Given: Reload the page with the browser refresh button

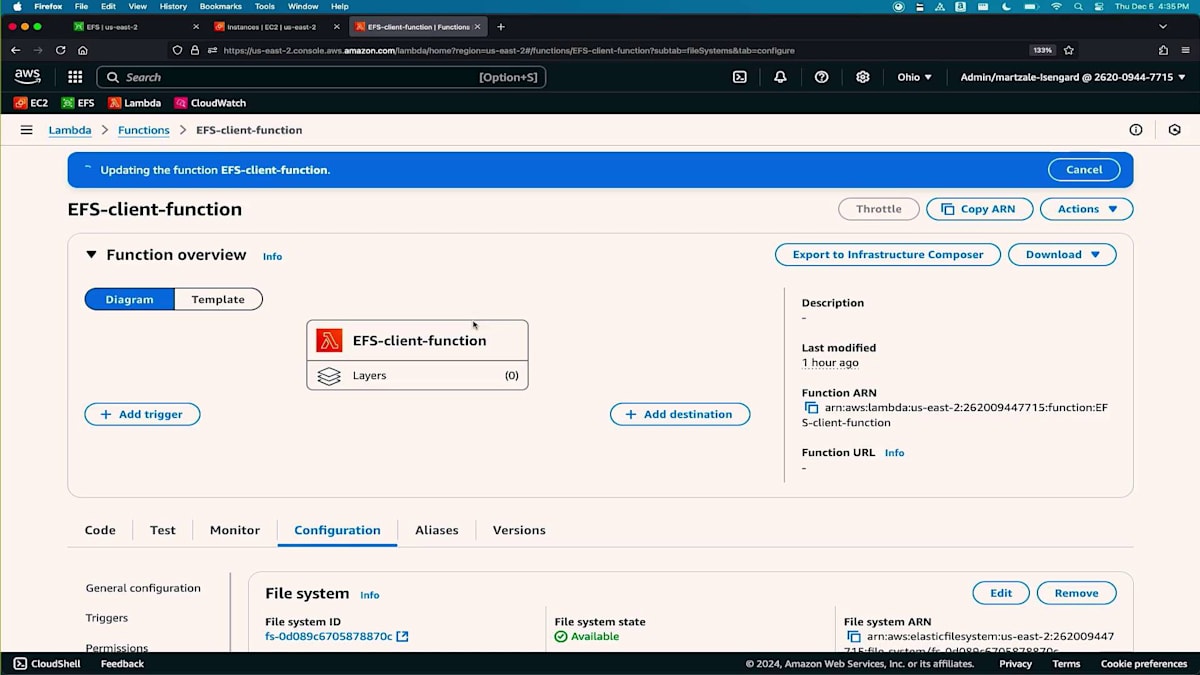Looking at the screenshot, I should click(x=61, y=50).
